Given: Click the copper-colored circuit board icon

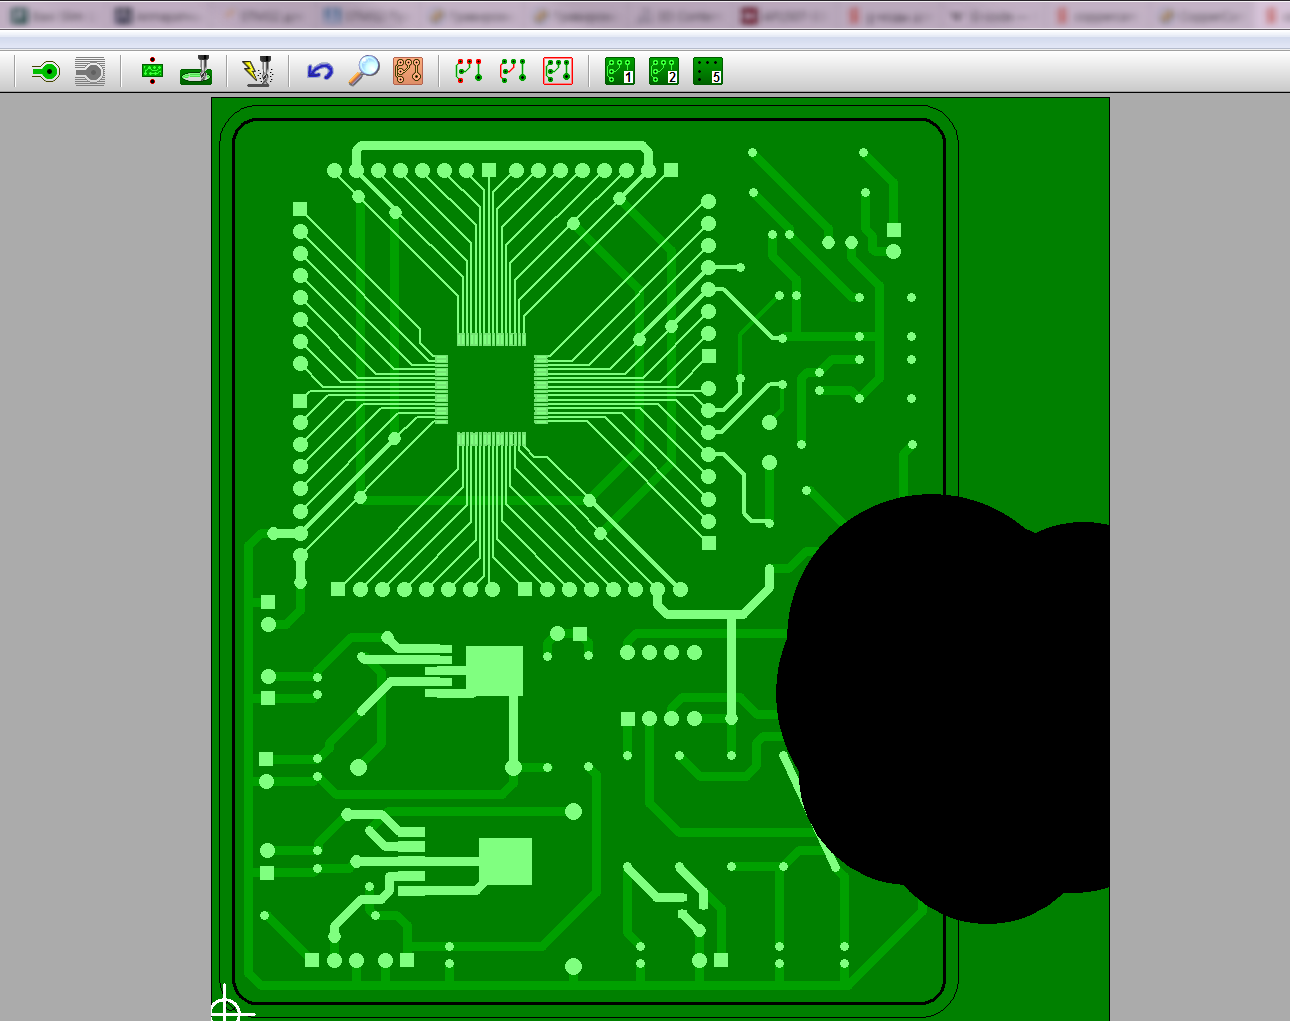Looking at the screenshot, I should click(x=408, y=71).
